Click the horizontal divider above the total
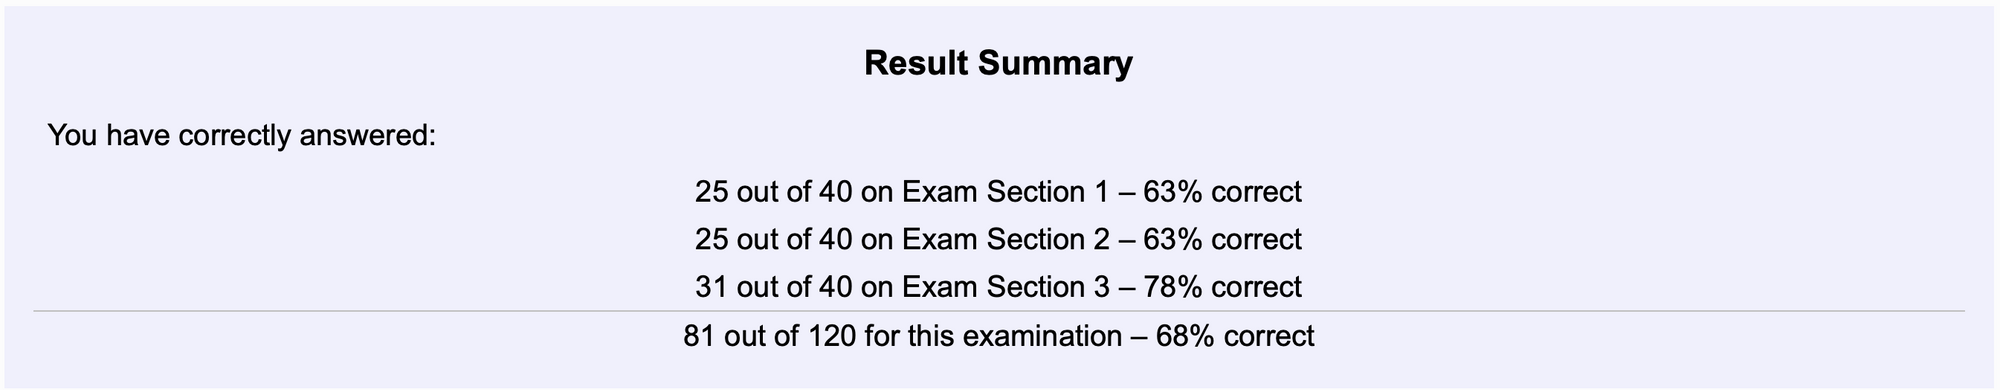2000x390 pixels. click(x=998, y=311)
